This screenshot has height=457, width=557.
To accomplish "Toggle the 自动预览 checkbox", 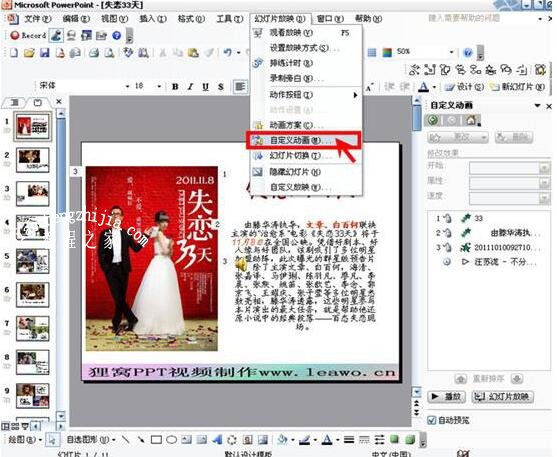I will [x=432, y=420].
